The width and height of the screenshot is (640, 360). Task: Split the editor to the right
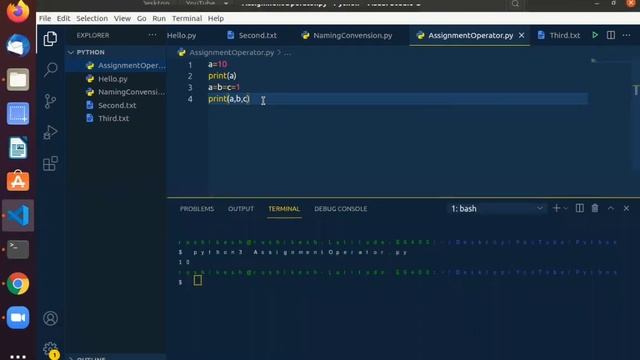pyautogui.click(x=611, y=35)
